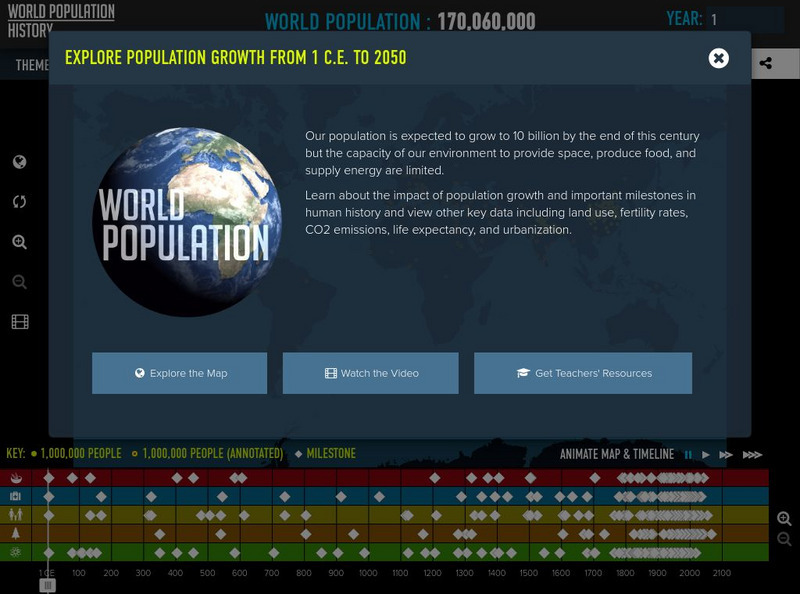The height and width of the screenshot is (594, 800).
Task: Click the Watch the Video button
Action: 370,373
